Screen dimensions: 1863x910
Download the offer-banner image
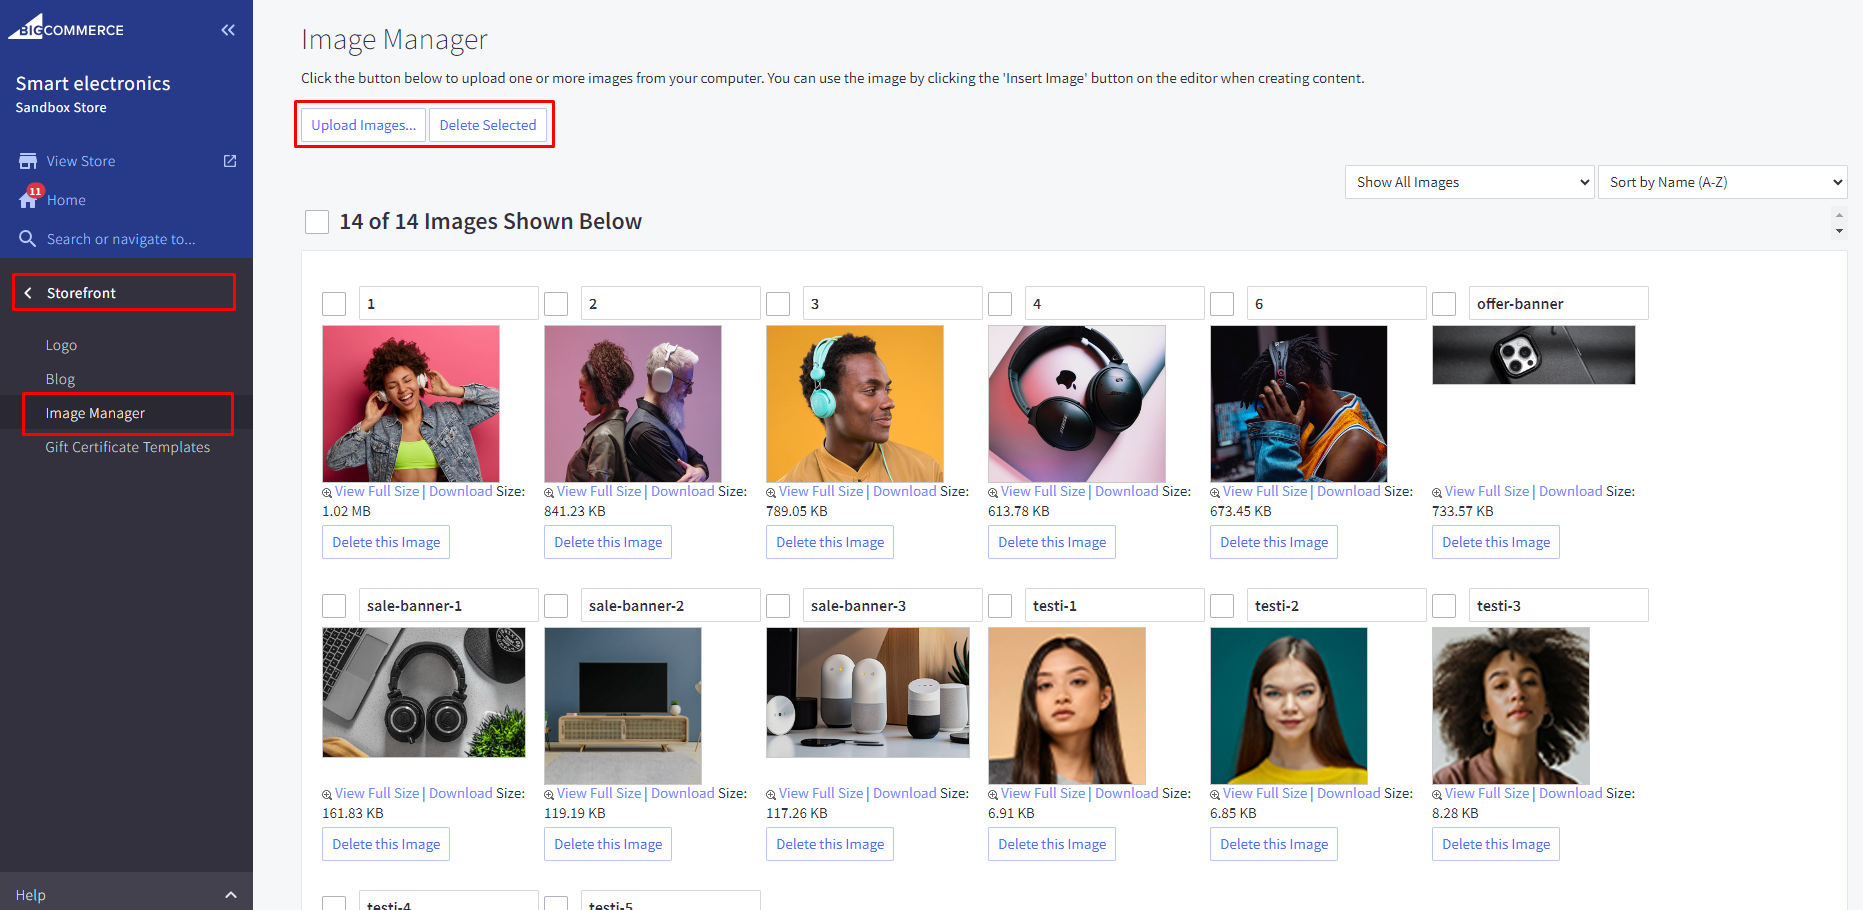[1570, 491]
